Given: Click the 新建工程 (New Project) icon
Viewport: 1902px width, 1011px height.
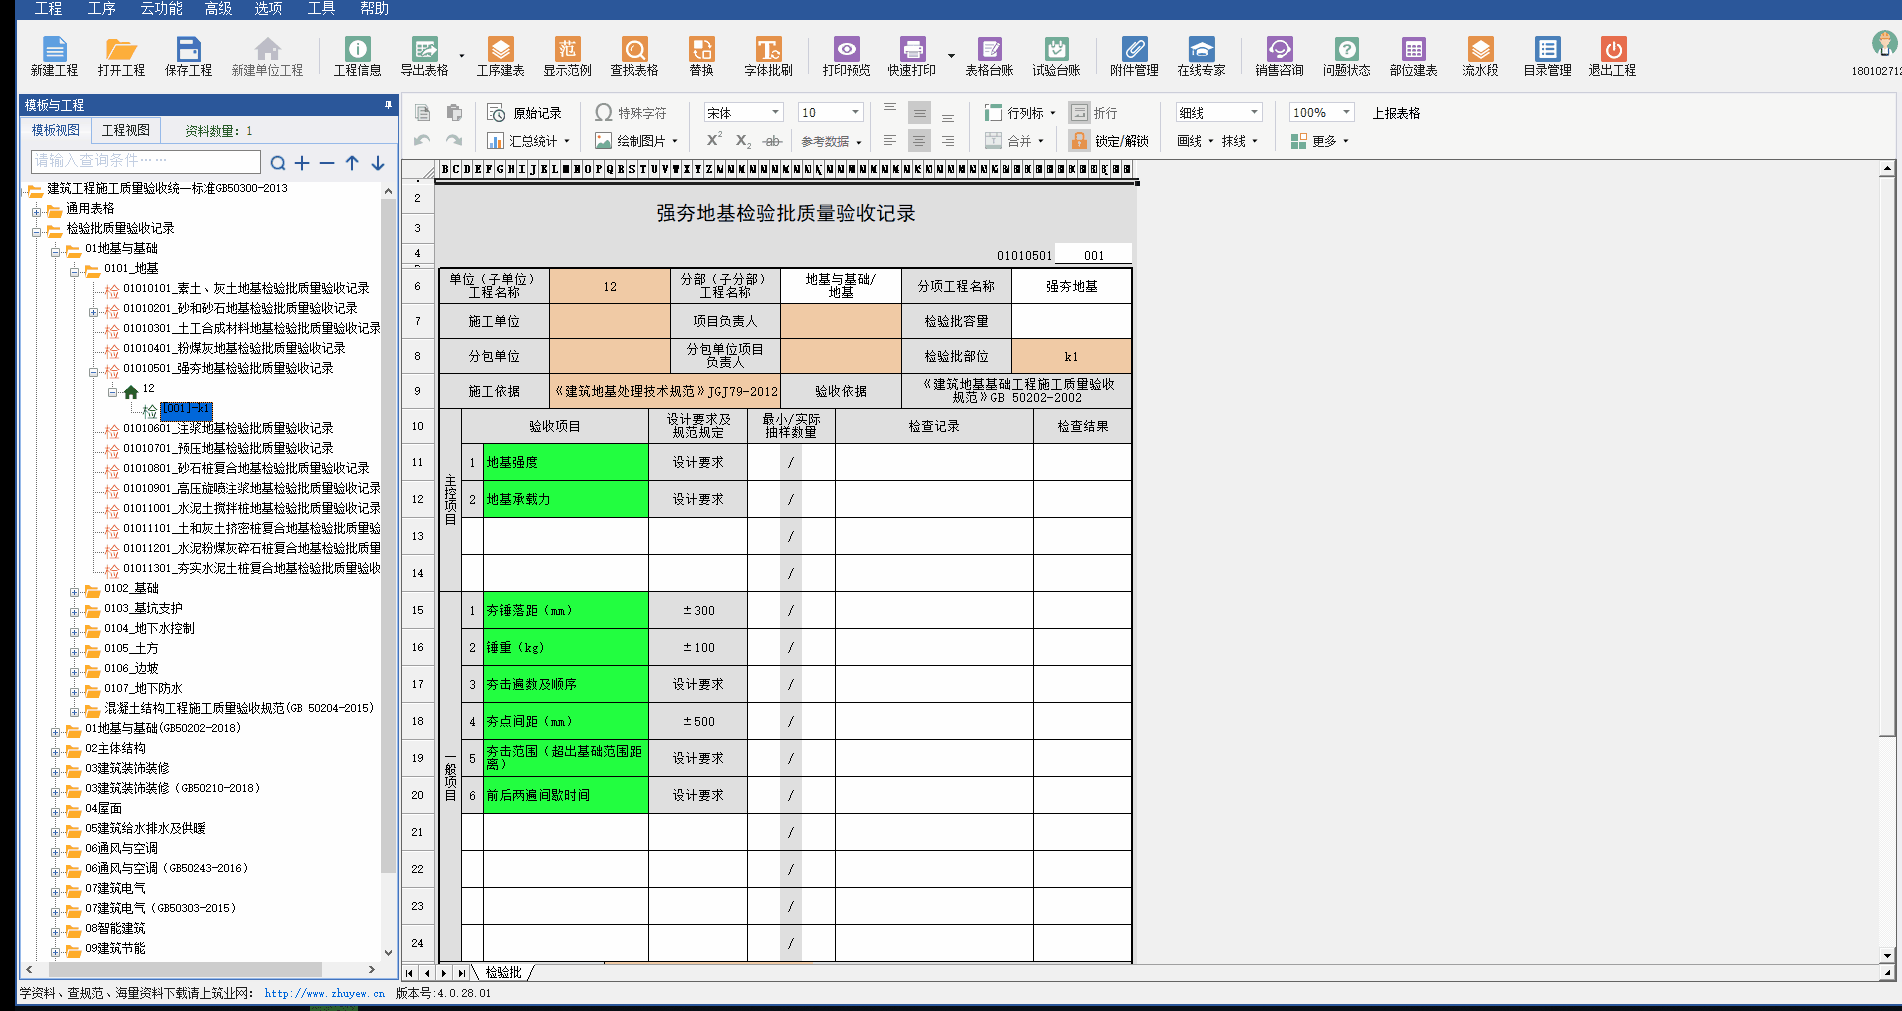Looking at the screenshot, I should coord(54,56).
